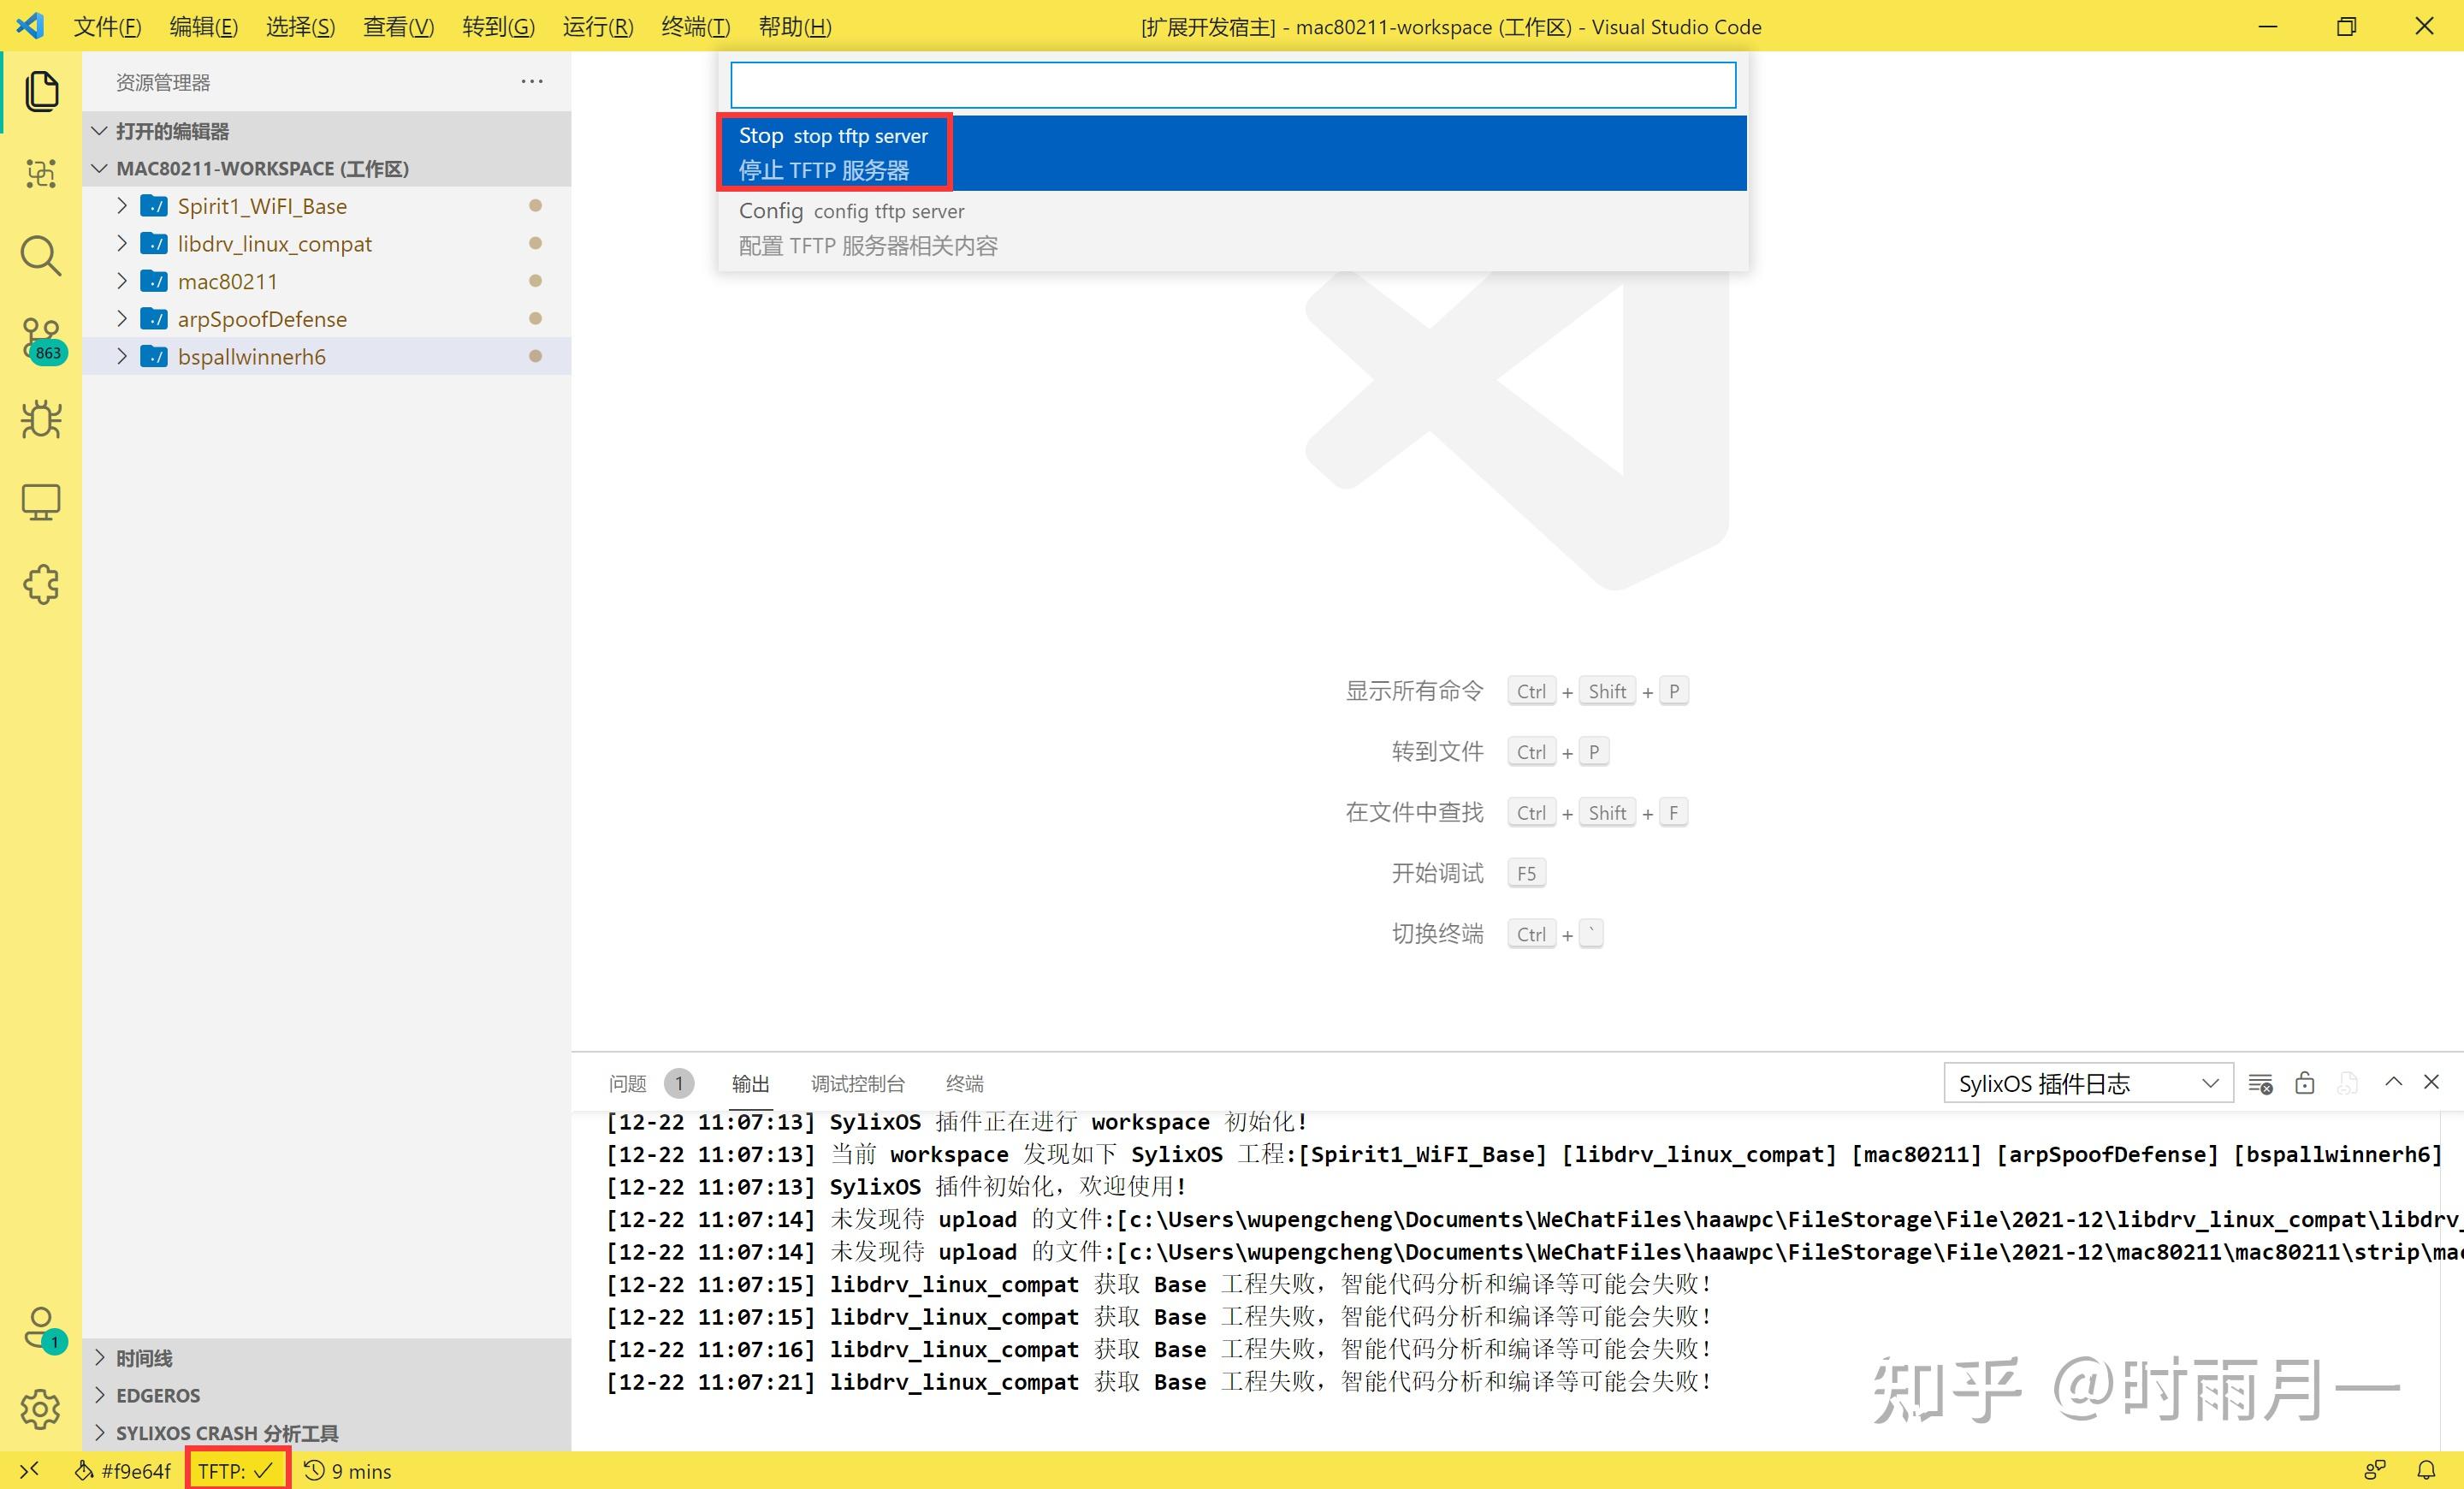Focus the quick pick input box

click(1232, 85)
